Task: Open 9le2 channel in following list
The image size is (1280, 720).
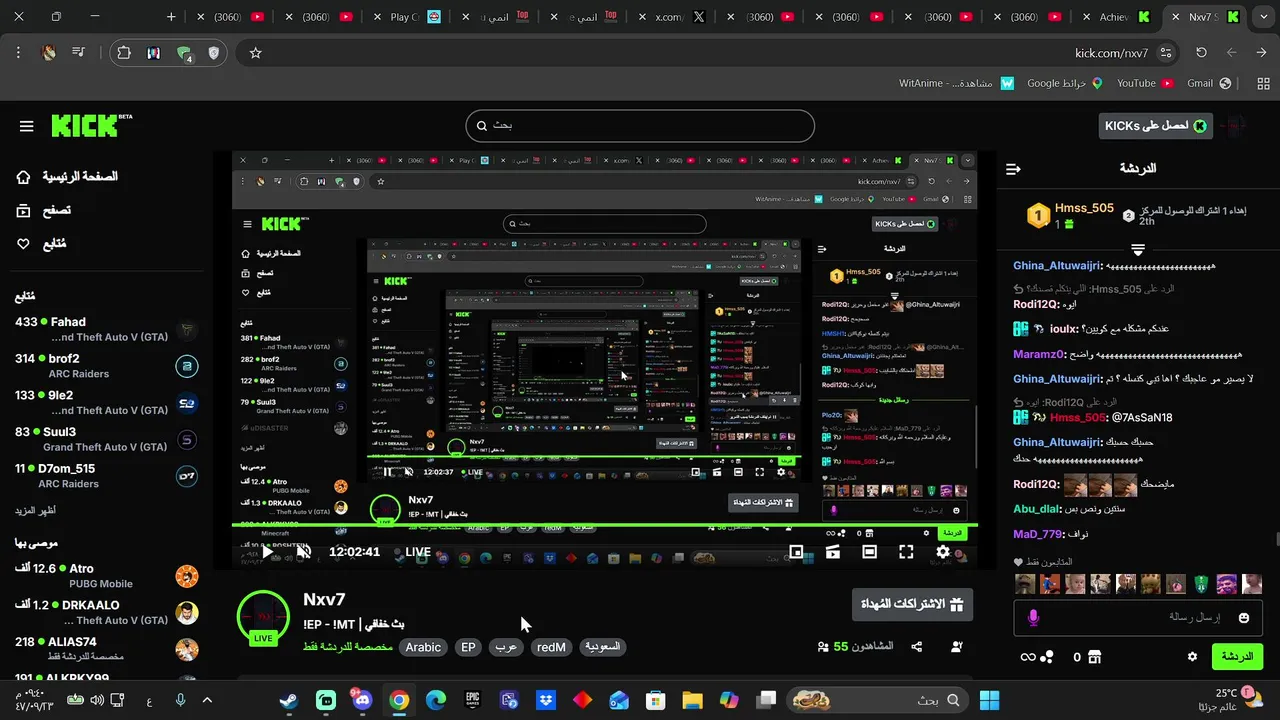Action: pyautogui.click(x=105, y=403)
